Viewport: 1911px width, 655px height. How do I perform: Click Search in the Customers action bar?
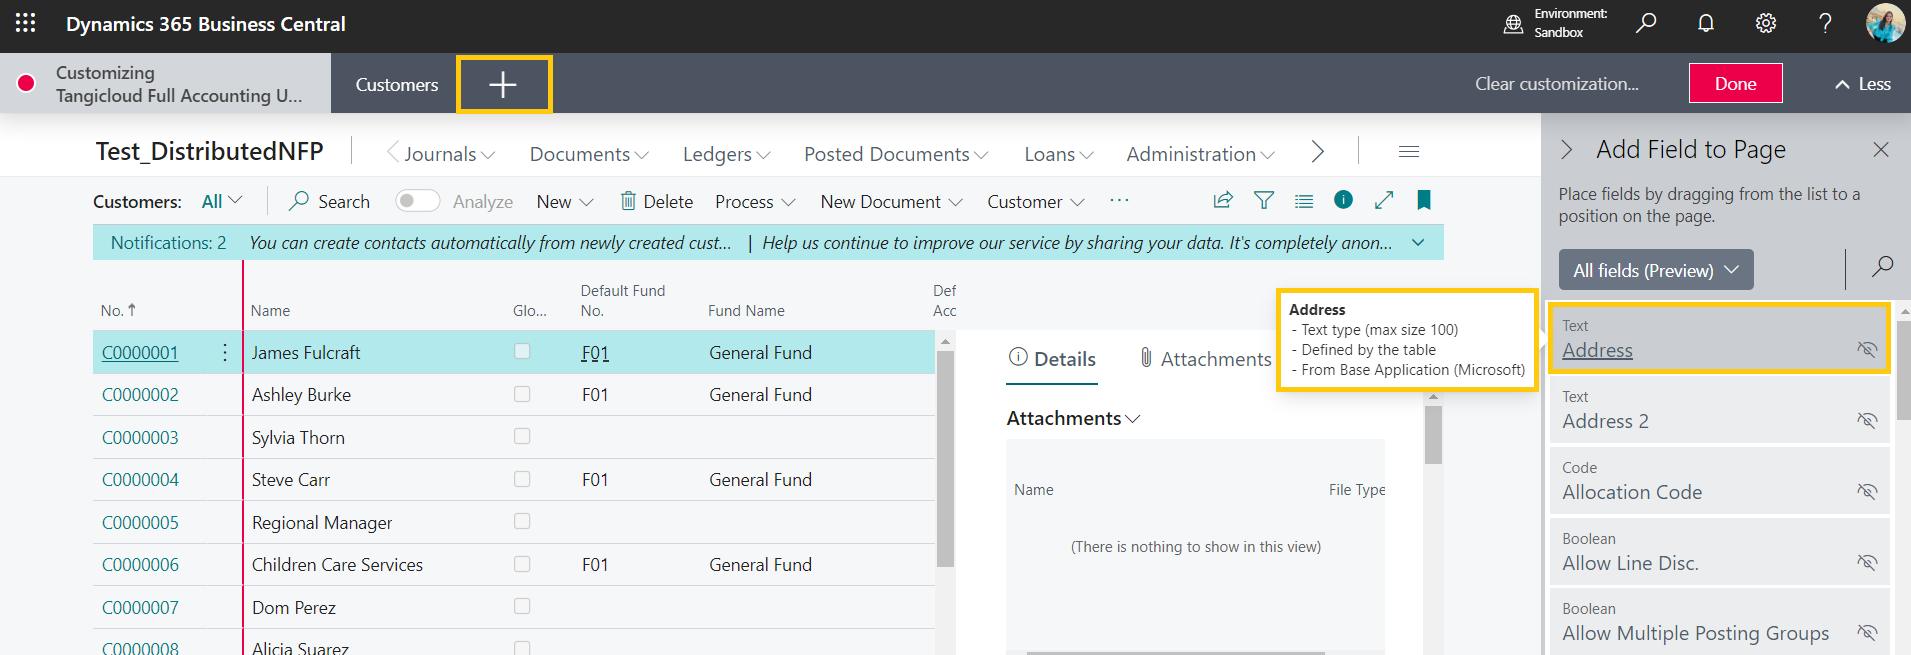[x=329, y=201]
